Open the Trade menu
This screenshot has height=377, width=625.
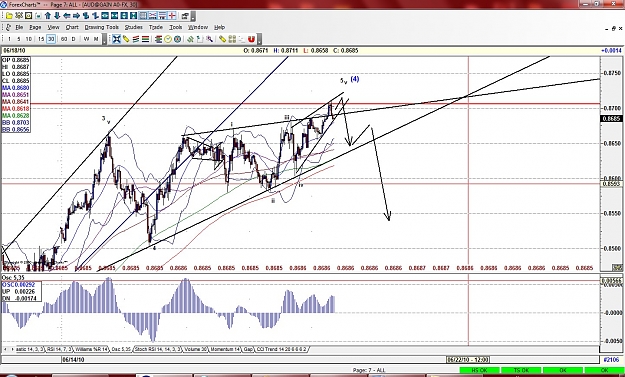[156, 27]
